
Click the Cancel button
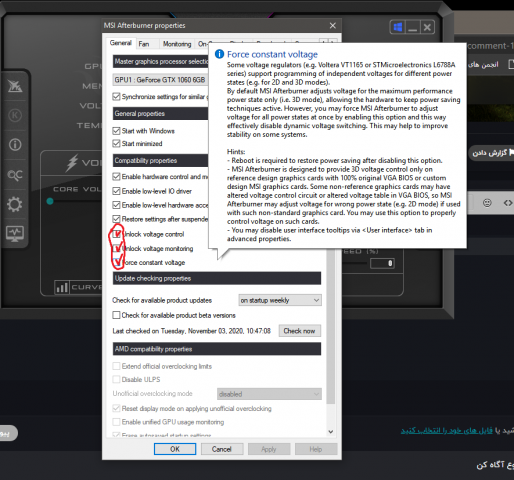coord(222,449)
